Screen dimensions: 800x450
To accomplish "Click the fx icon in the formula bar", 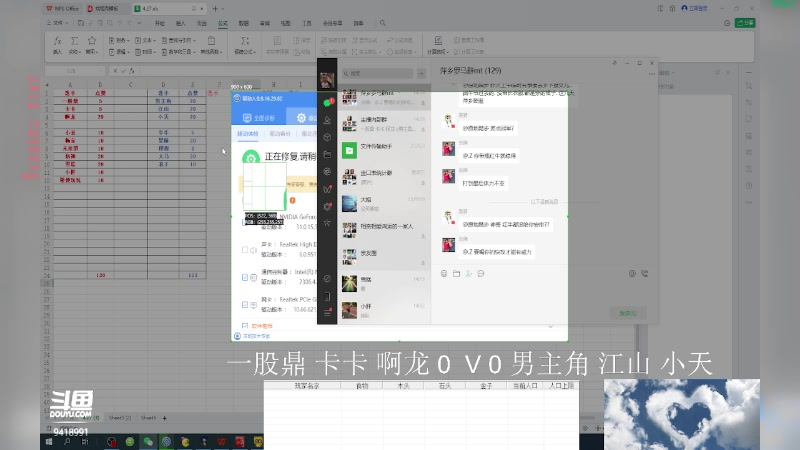I will pyautogui.click(x=132, y=71).
